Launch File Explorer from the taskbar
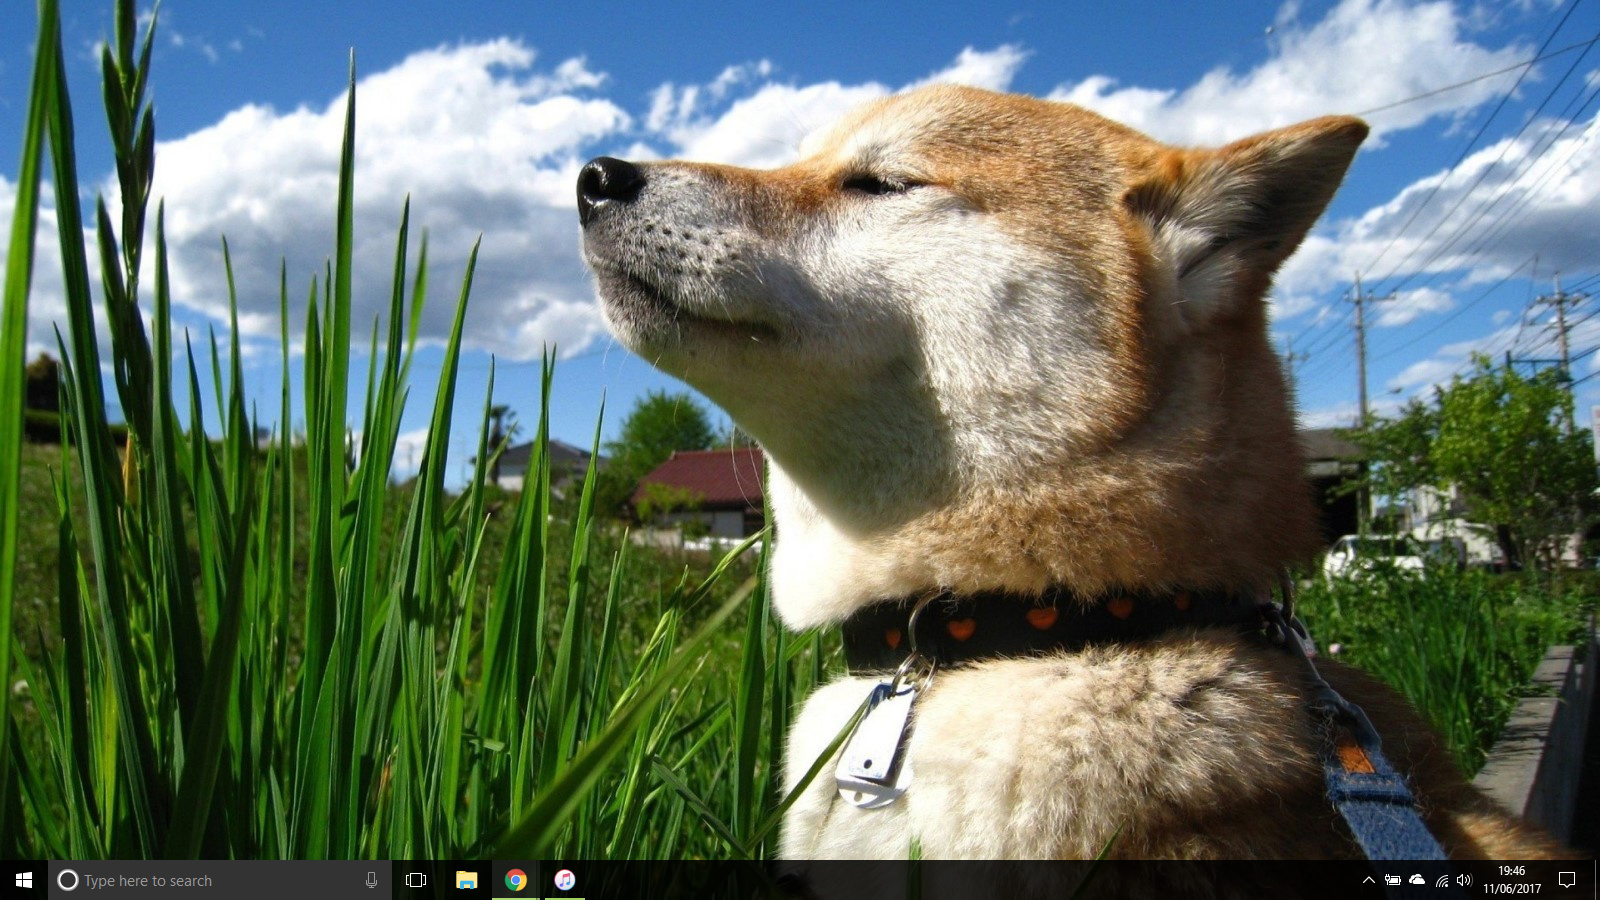Screen dimensions: 1600x900 (466, 880)
